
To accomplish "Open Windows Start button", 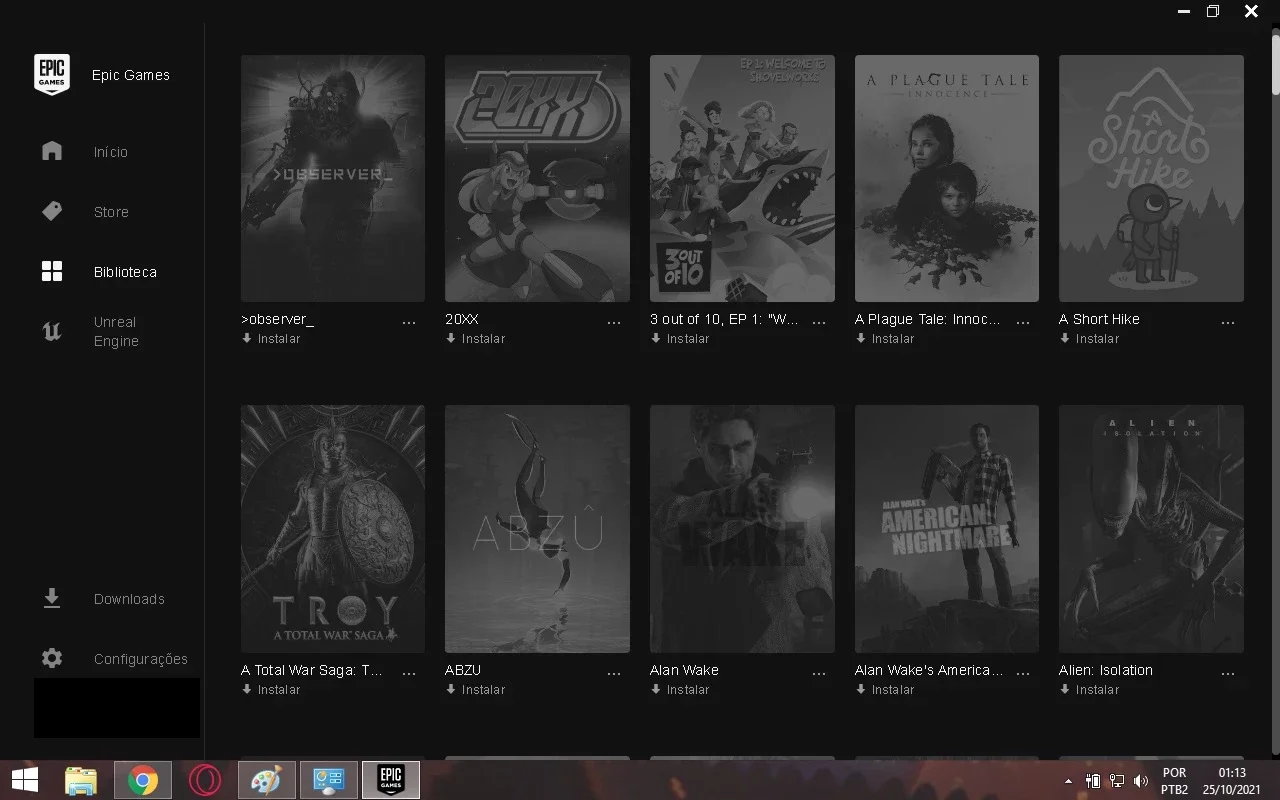I will coord(24,780).
